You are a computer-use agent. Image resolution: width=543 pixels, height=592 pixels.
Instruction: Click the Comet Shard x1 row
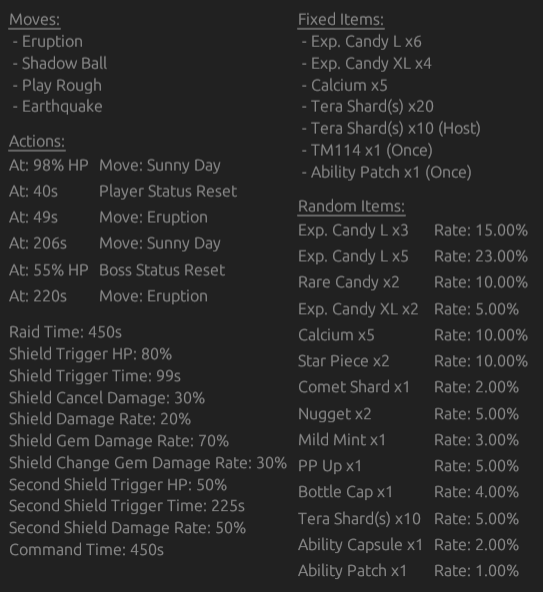click(408, 387)
